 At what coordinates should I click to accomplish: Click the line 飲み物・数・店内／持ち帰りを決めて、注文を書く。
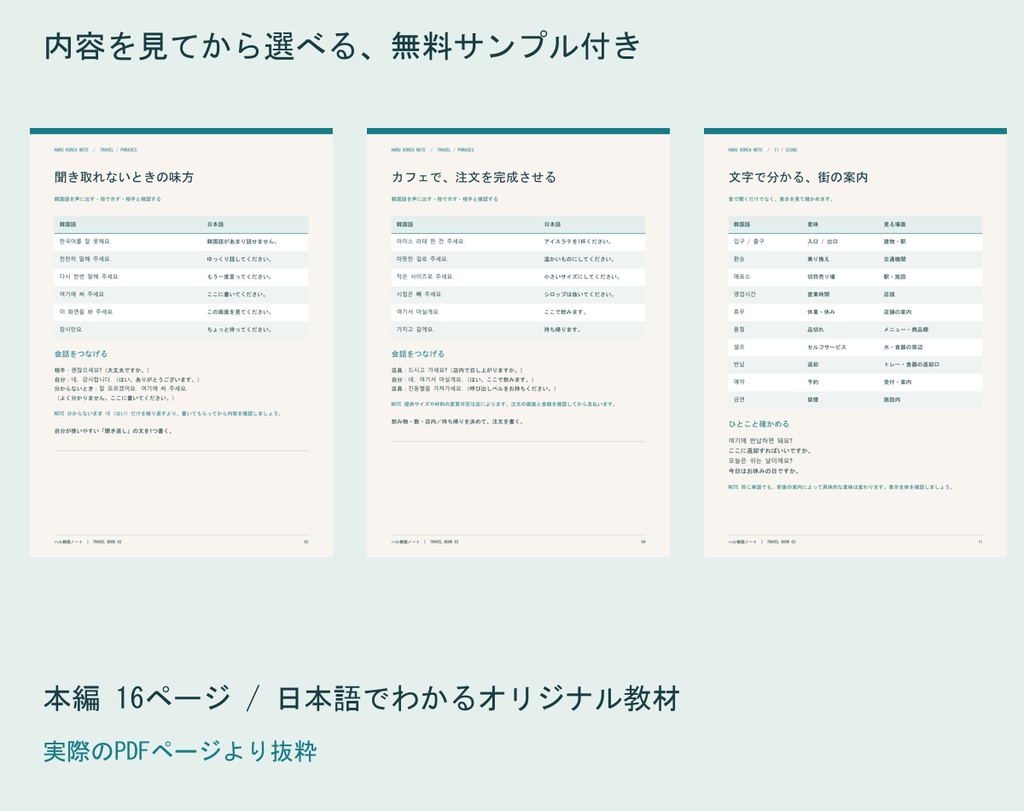pos(457,422)
